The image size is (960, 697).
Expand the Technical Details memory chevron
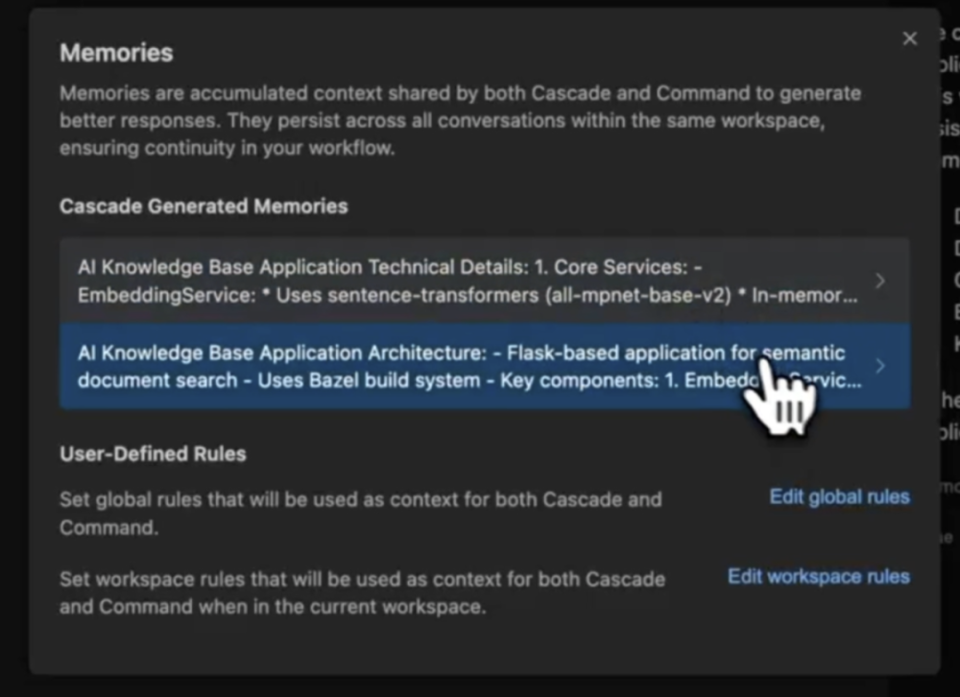(x=880, y=281)
